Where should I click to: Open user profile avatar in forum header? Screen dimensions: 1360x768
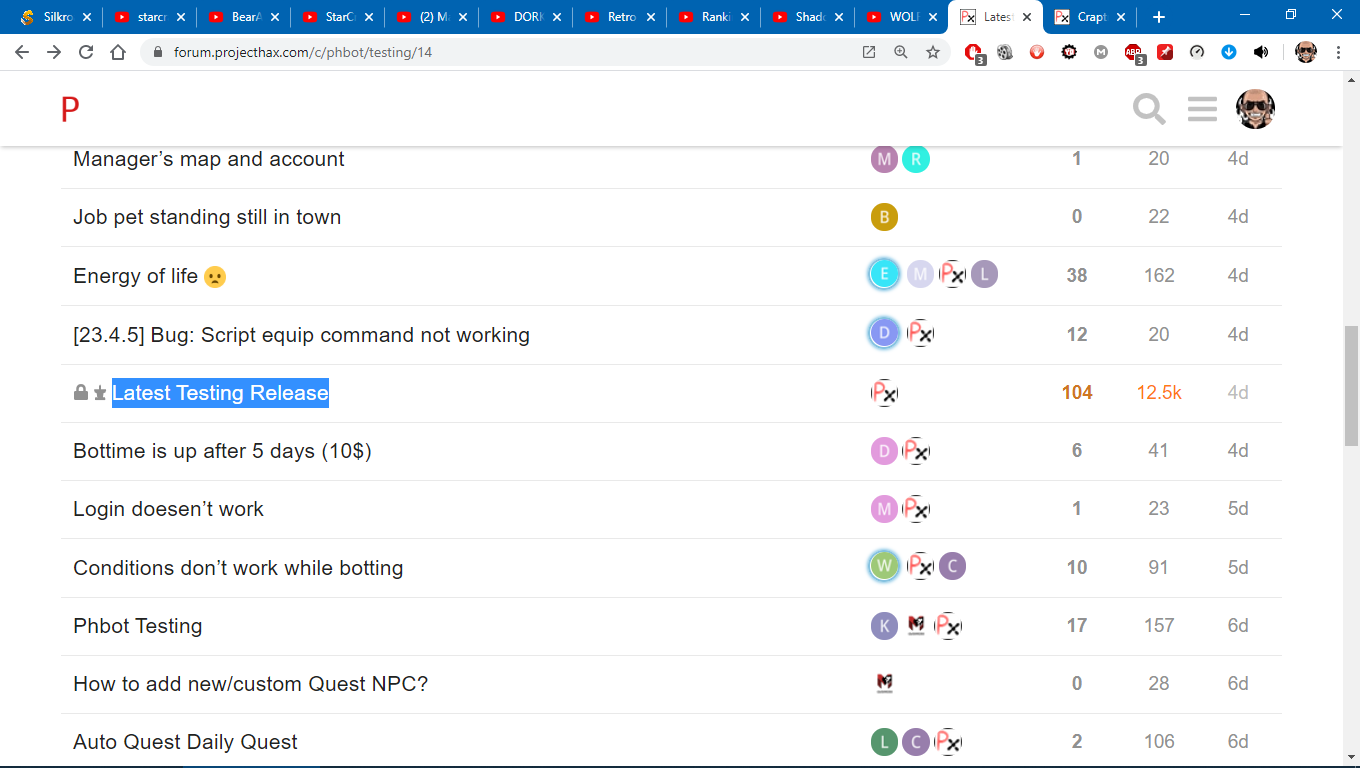pos(1255,109)
